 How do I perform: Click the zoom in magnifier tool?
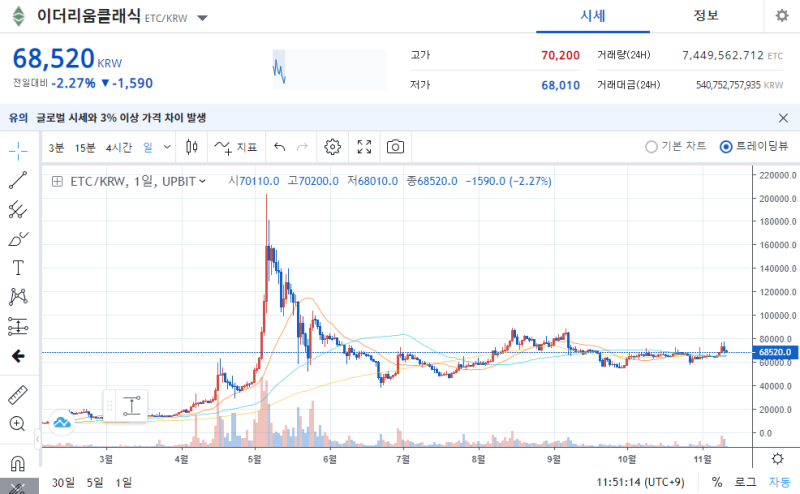point(17,424)
